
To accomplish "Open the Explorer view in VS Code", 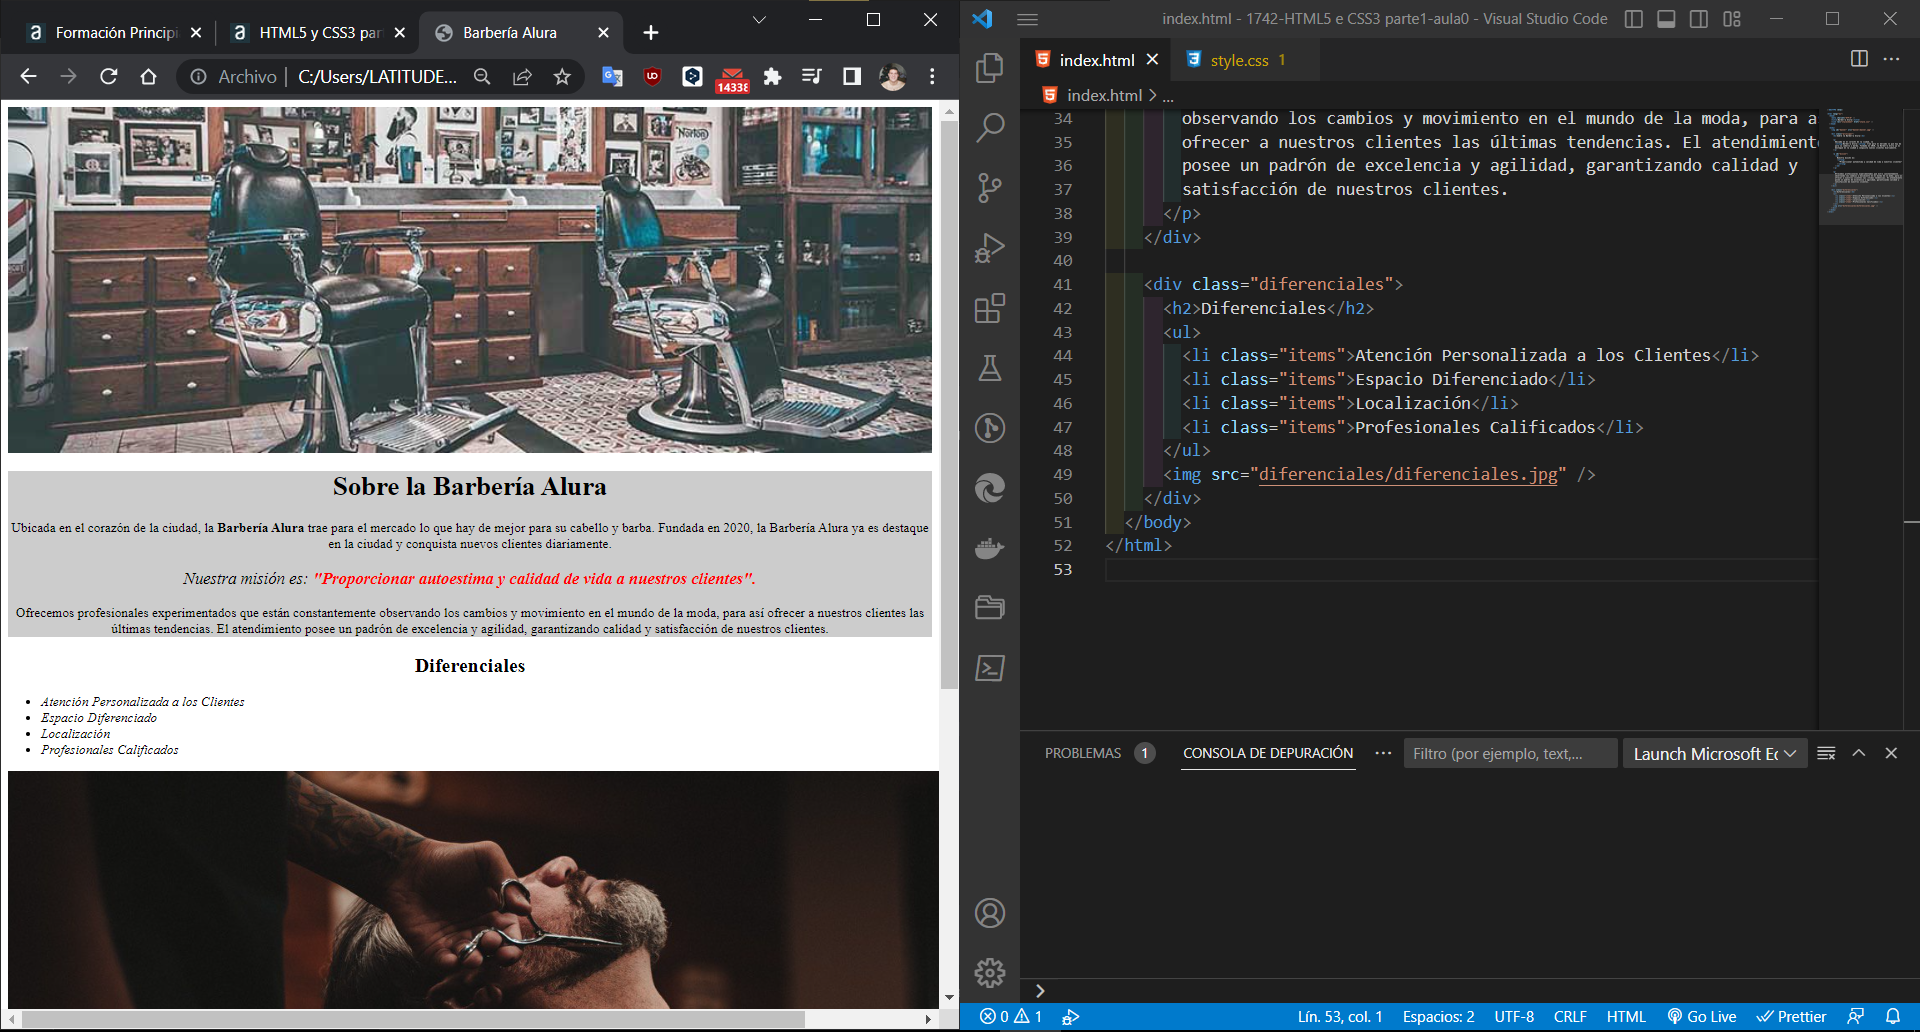I will click(990, 67).
